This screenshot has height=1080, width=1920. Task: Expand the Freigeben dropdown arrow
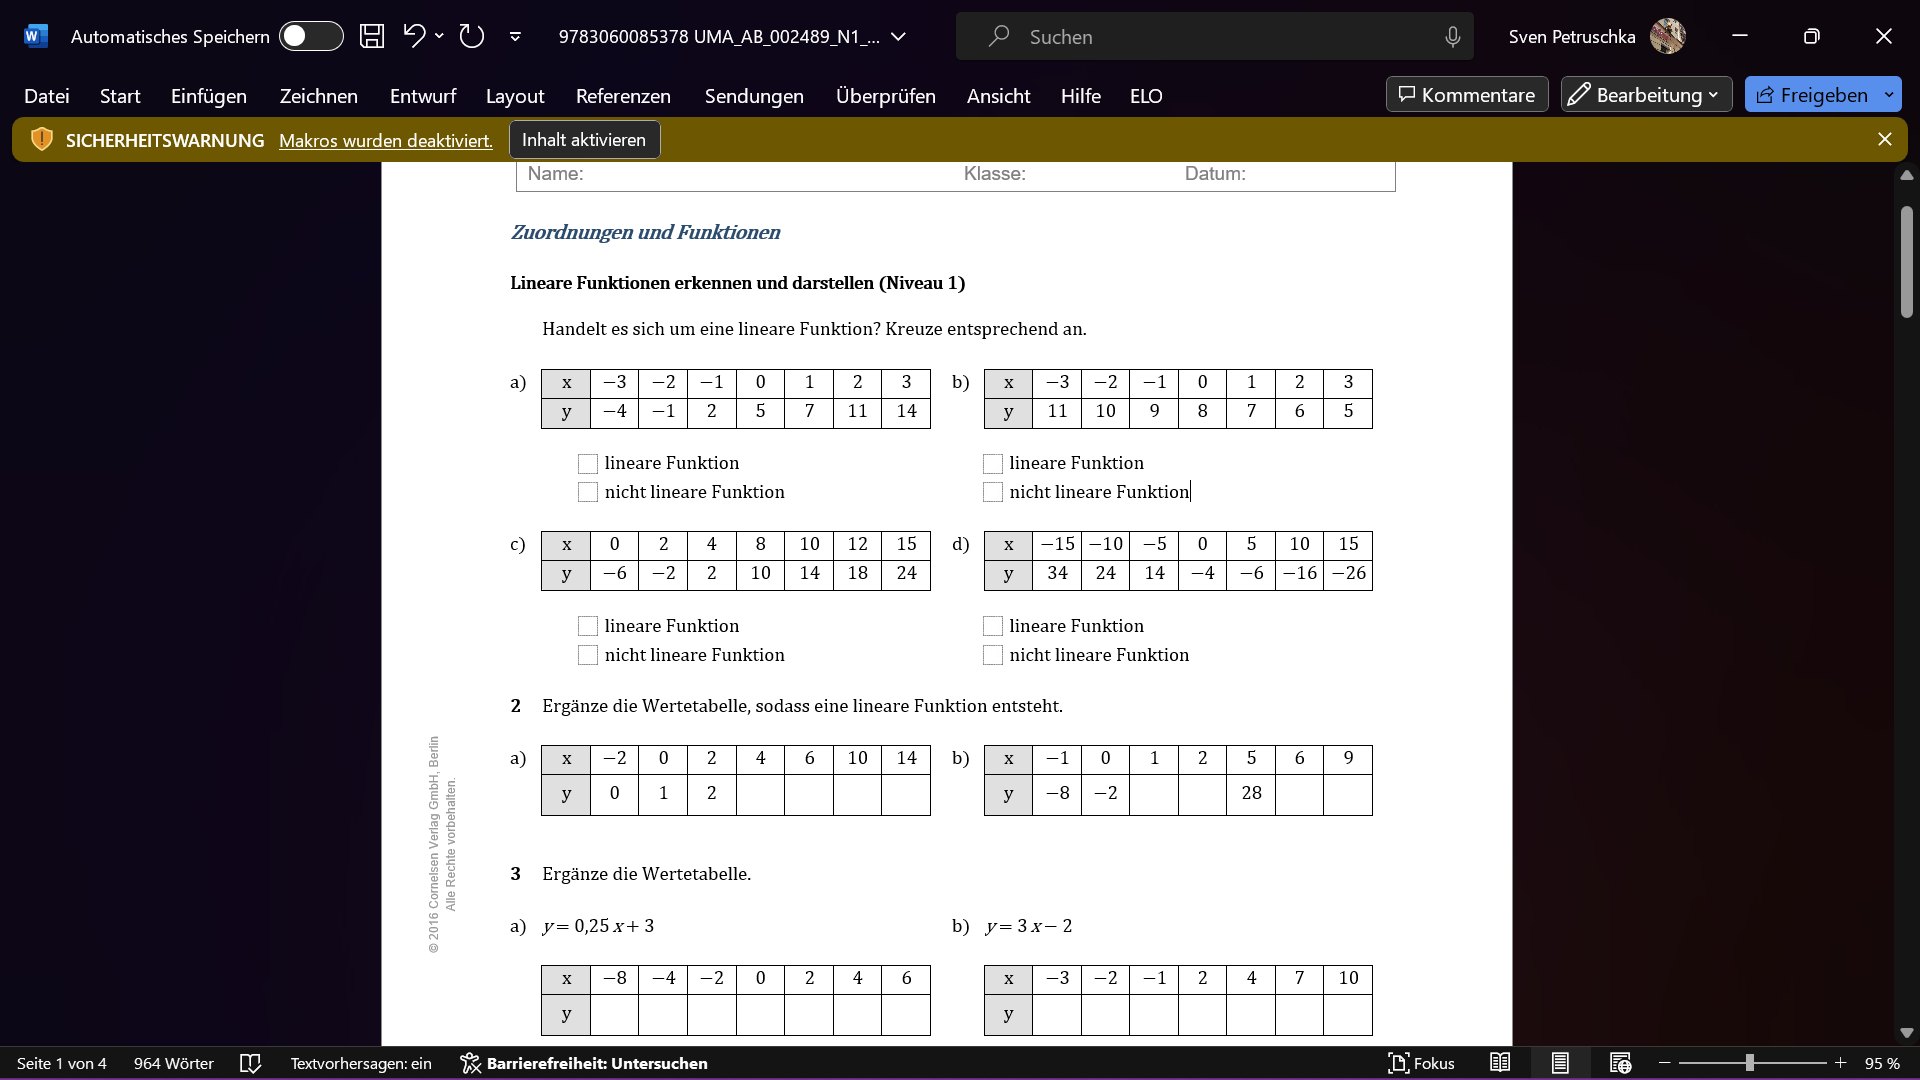pos(1889,95)
